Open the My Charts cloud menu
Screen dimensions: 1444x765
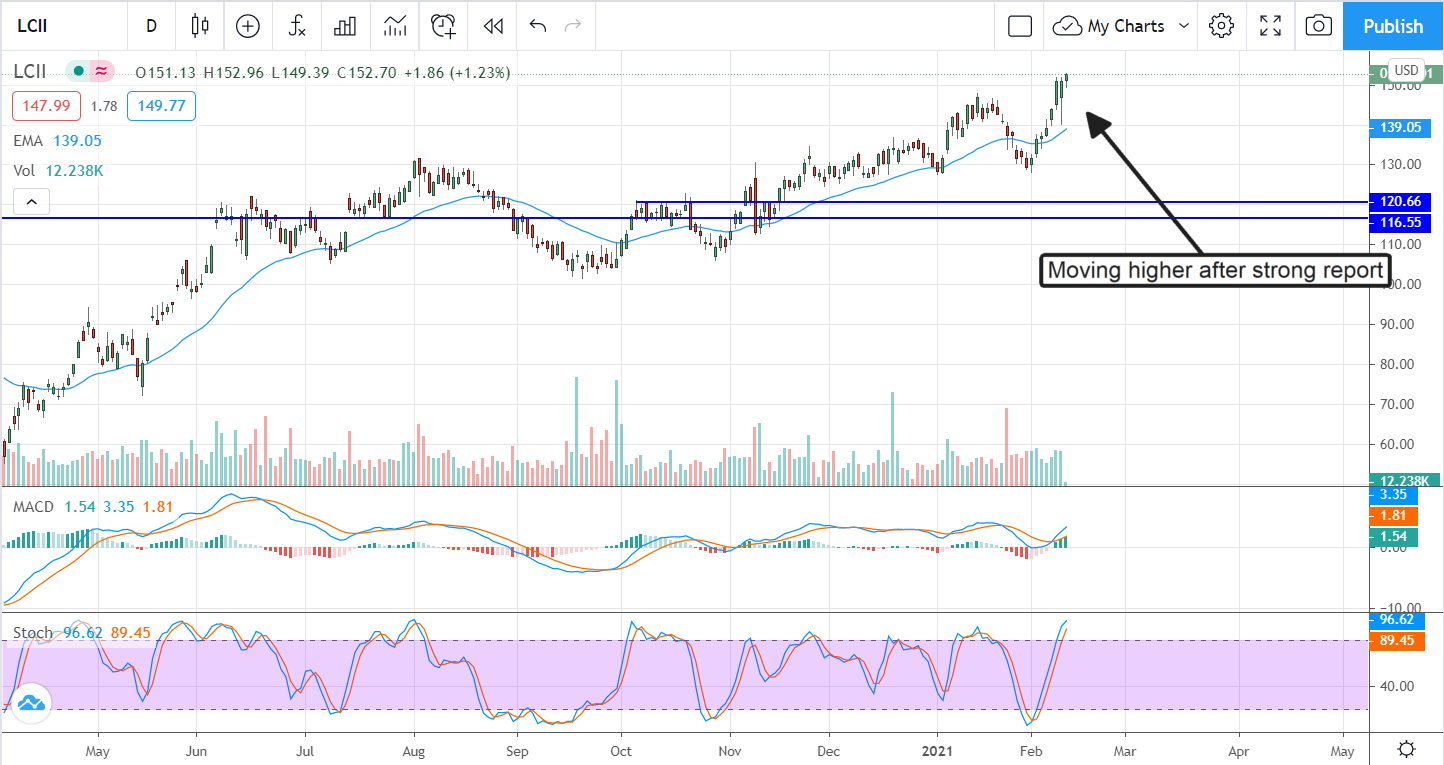[1069, 26]
